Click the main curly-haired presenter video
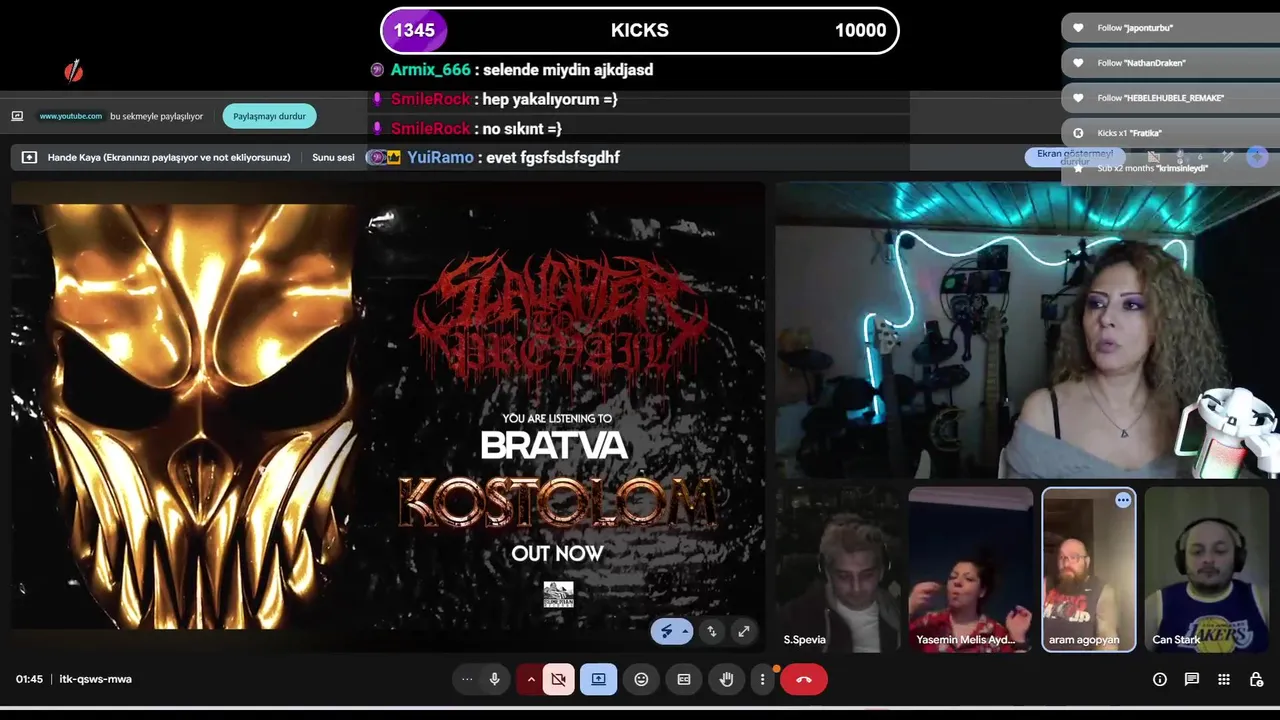Image resolution: width=1280 pixels, height=720 pixels. 1027,330
